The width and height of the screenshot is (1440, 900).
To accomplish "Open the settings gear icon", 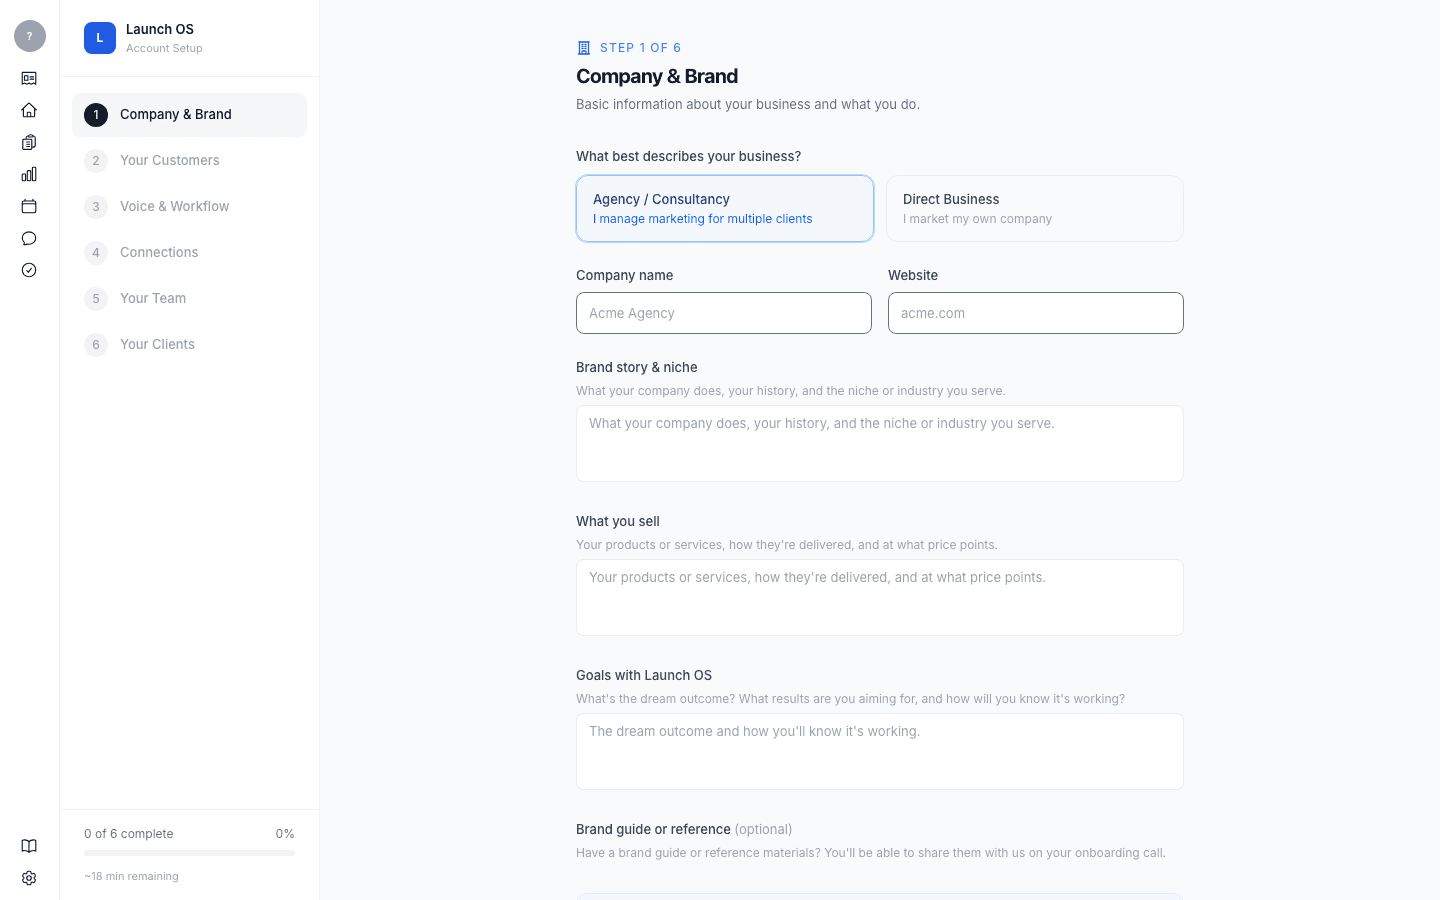I will point(29,878).
